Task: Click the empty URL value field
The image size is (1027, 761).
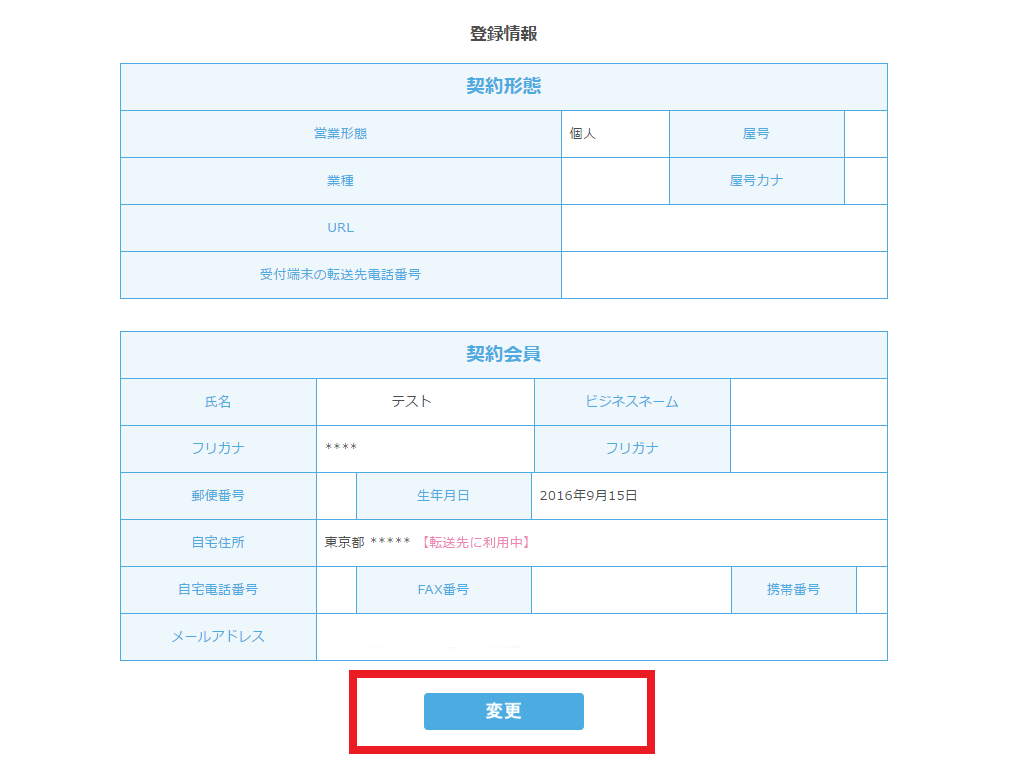Action: 723,228
